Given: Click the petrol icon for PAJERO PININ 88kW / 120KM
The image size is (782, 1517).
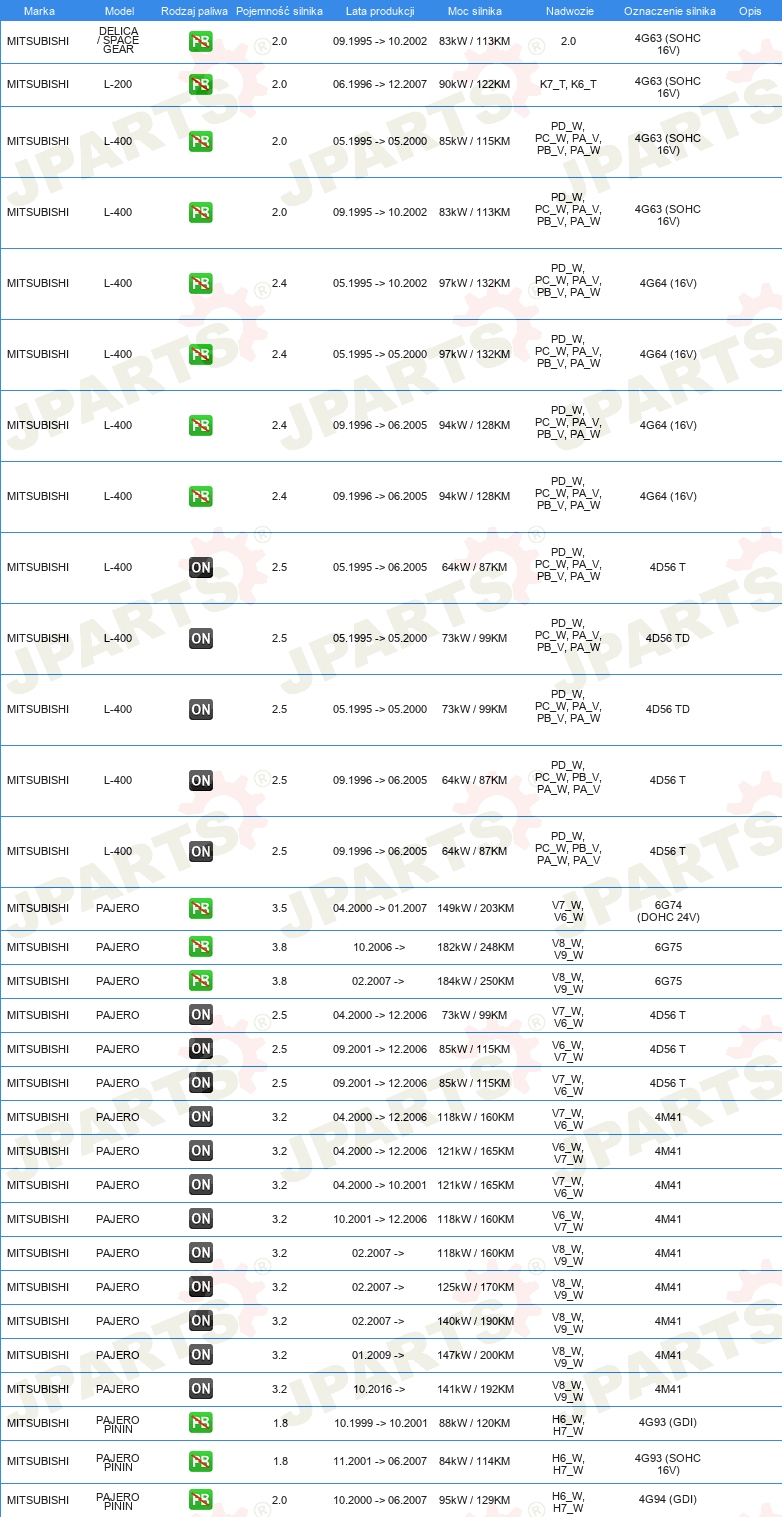Looking at the screenshot, I should pos(200,1422).
